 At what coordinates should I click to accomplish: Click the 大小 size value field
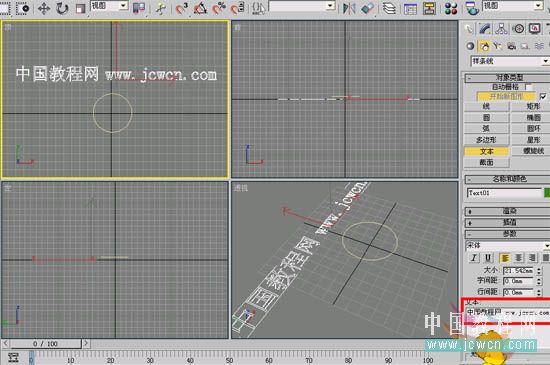click(518, 270)
